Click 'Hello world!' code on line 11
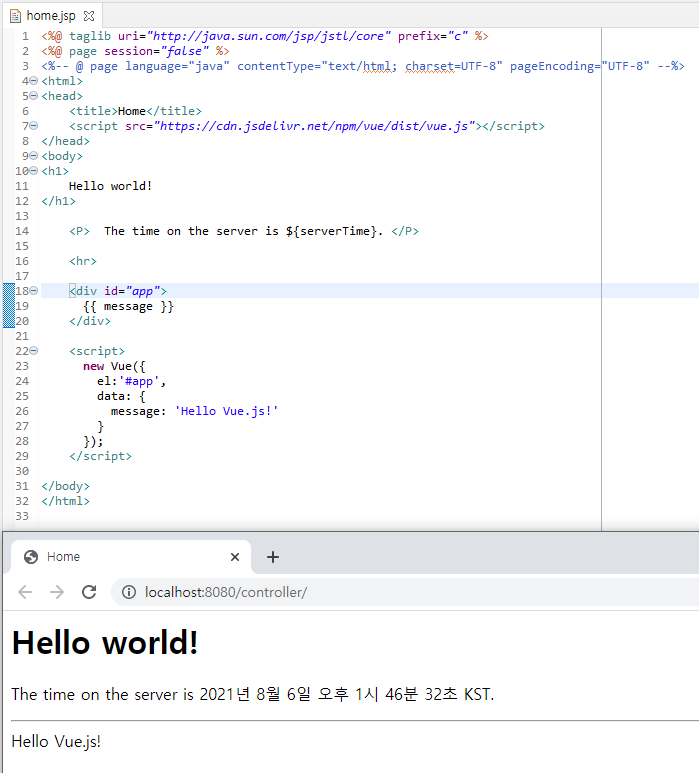 [110, 186]
